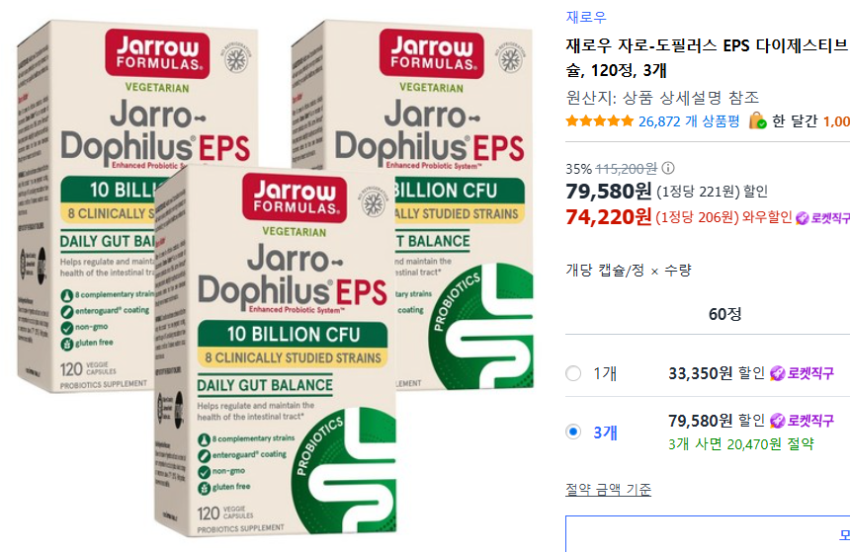Click the 79,580원 discounted price text
The image size is (850, 552).
(x=608, y=191)
